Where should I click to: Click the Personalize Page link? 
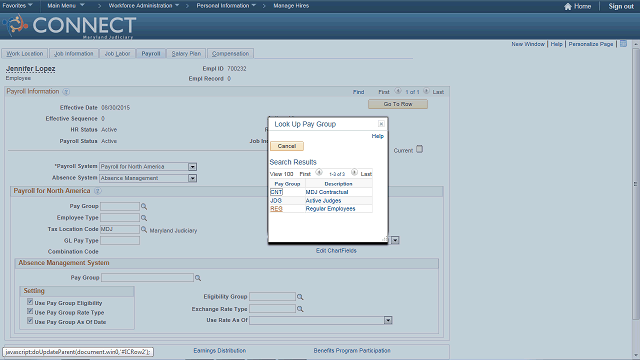click(x=591, y=44)
